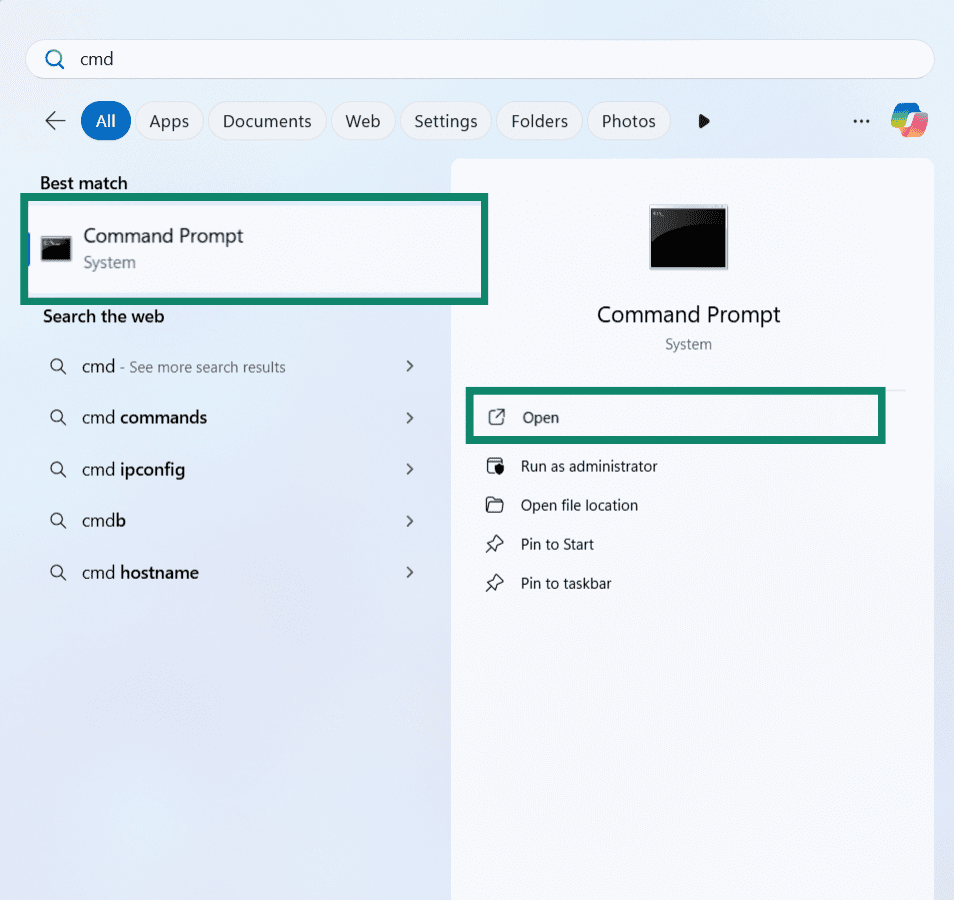Select Pin to taskbar
Viewport: 954px width, 900px height.
click(565, 583)
